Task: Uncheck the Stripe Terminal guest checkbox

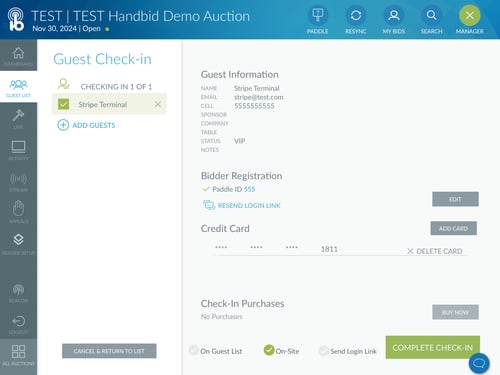Action: pyautogui.click(x=63, y=104)
